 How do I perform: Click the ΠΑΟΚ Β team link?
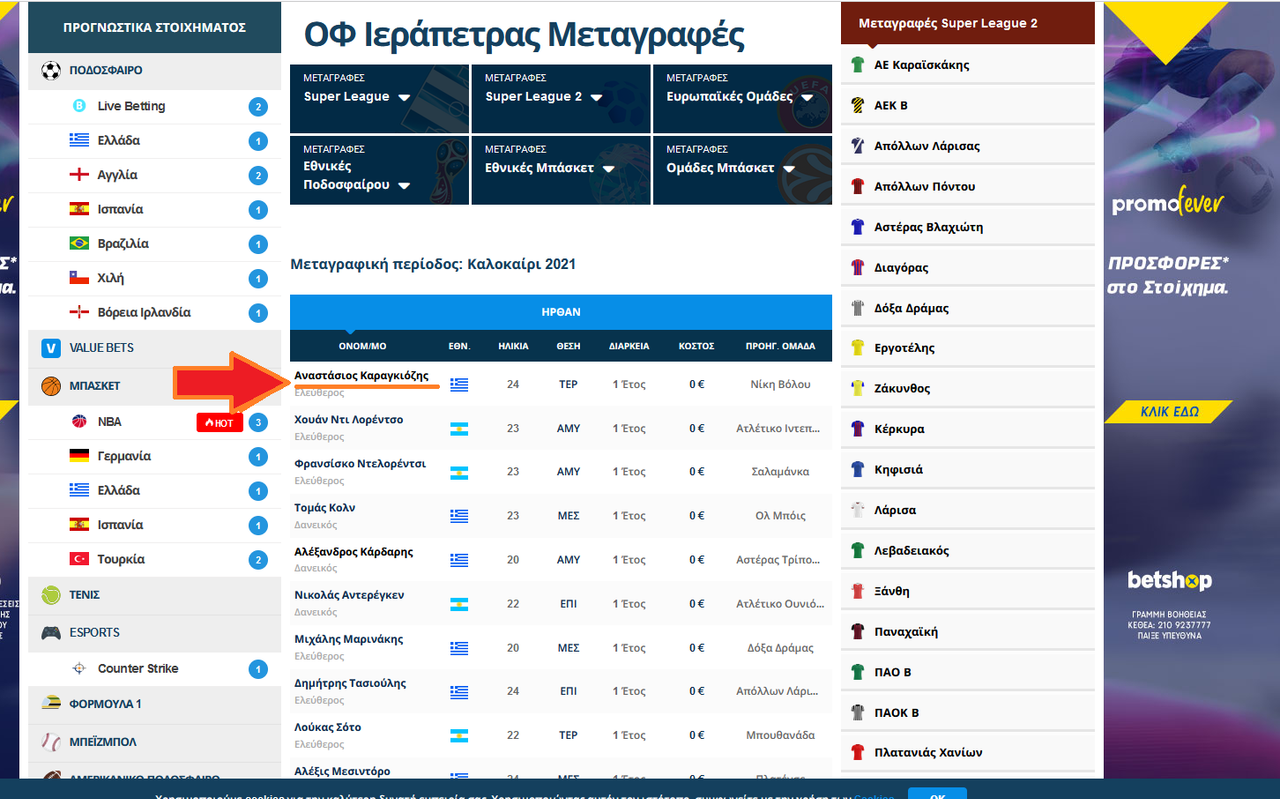896,712
